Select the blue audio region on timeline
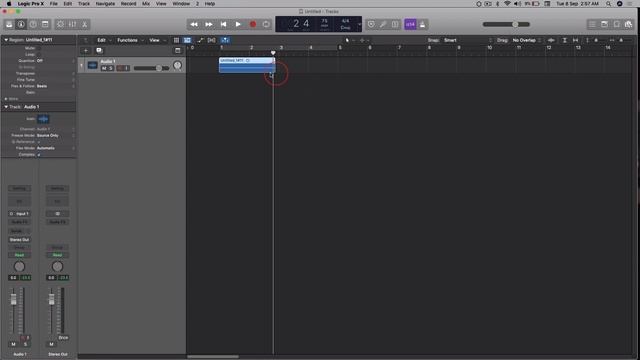This screenshot has width=640, height=360. 247,65
